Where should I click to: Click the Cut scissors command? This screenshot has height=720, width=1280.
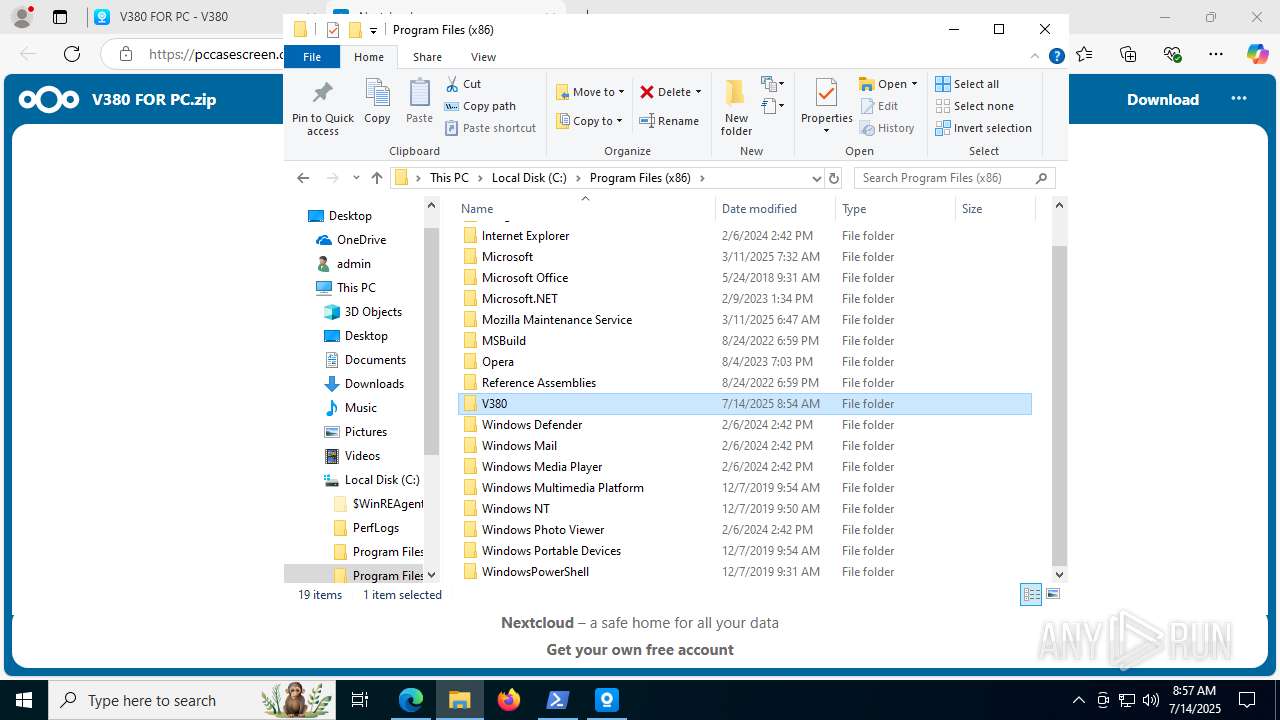click(x=464, y=84)
